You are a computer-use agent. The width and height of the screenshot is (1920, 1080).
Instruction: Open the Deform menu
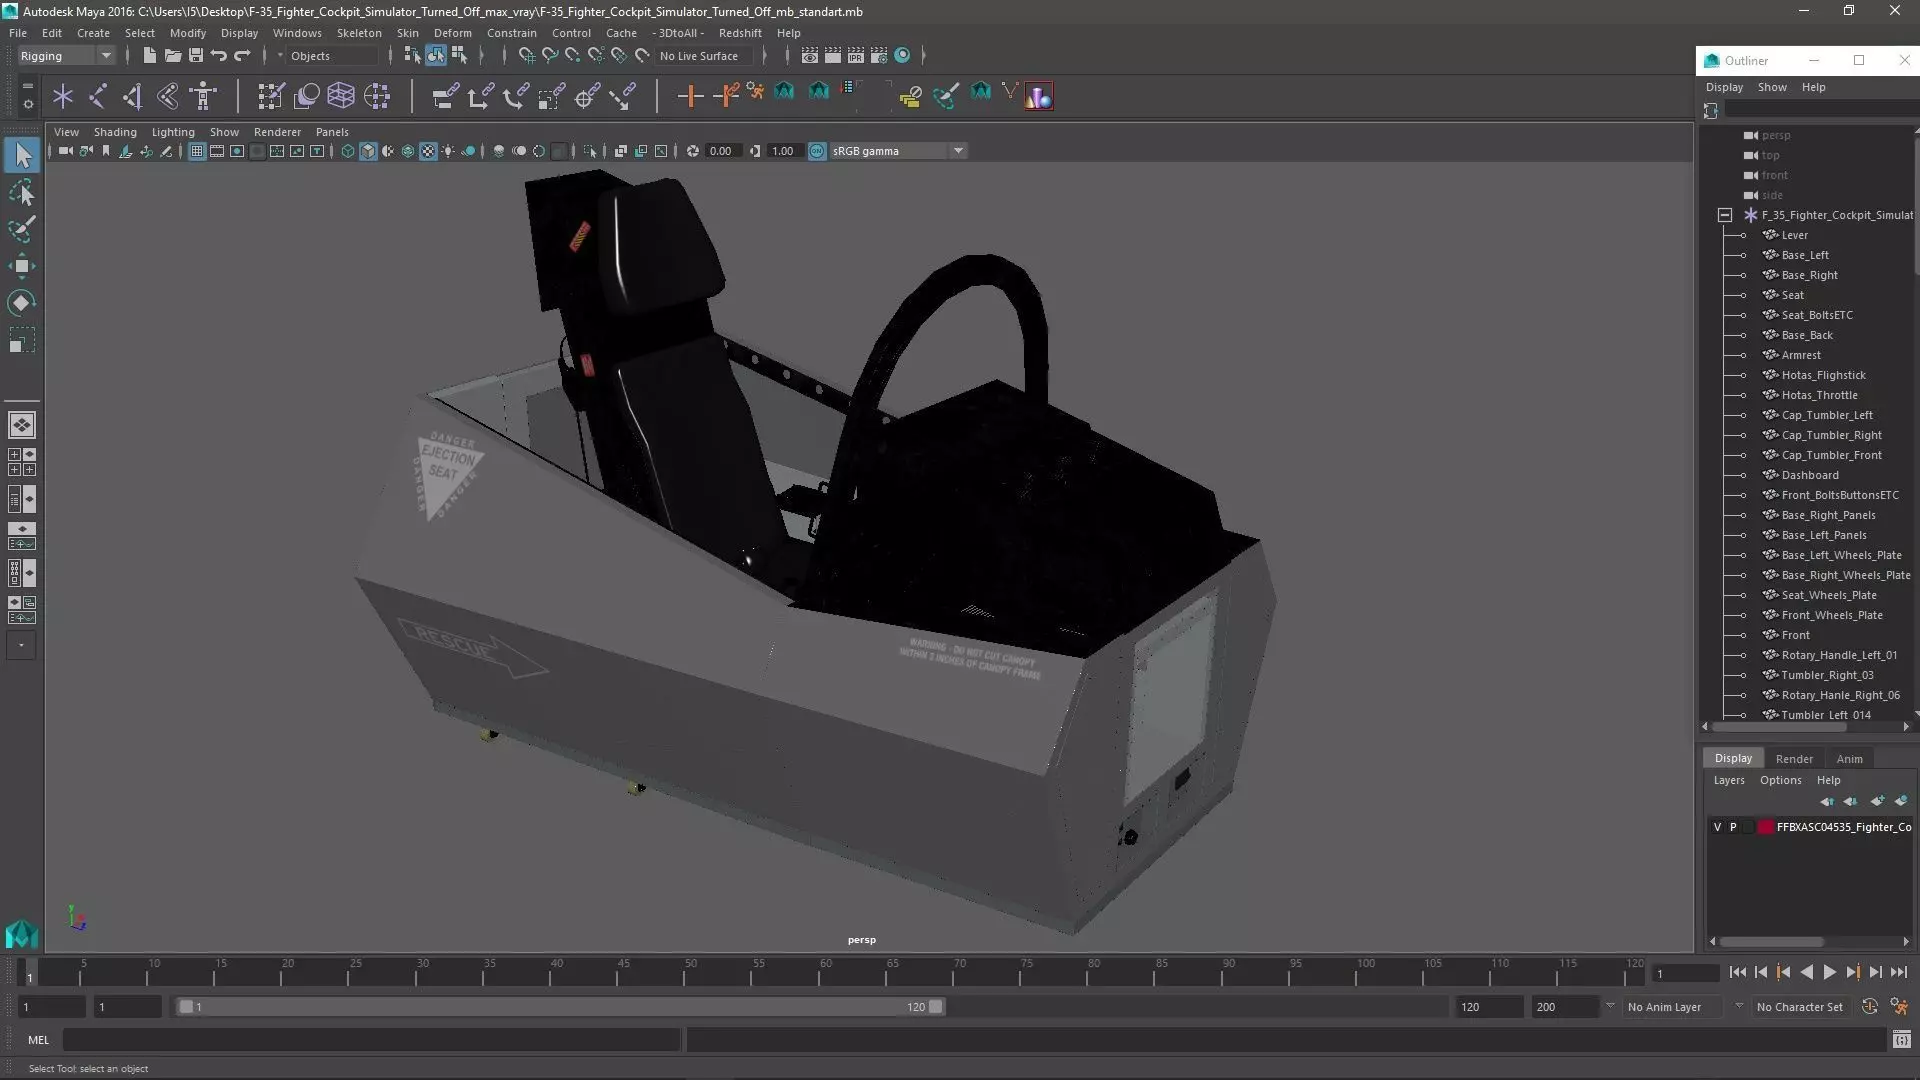(452, 33)
